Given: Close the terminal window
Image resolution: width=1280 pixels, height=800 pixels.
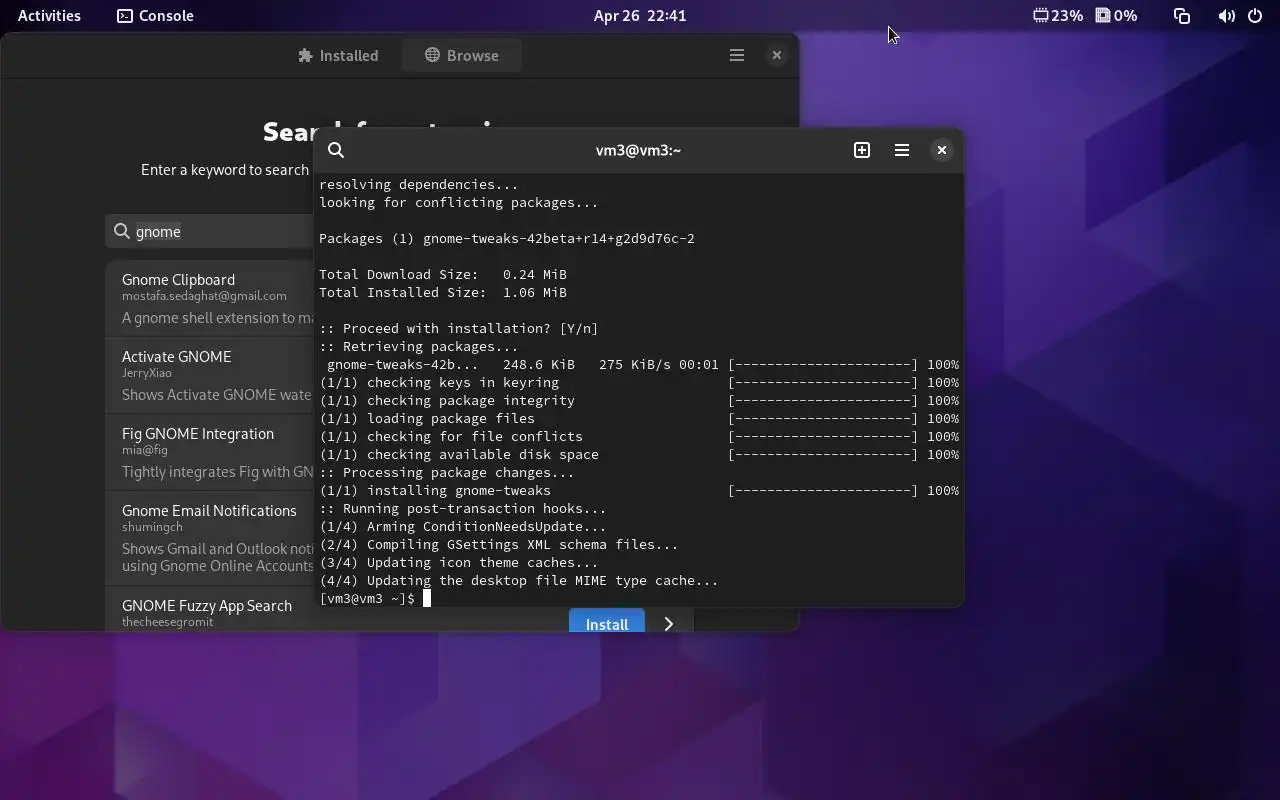Looking at the screenshot, I should coord(942,150).
